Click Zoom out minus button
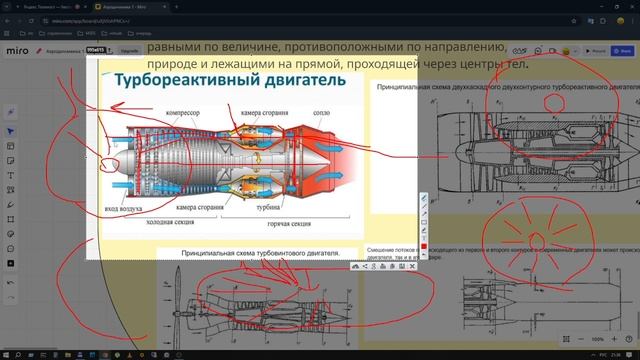 point(581,339)
